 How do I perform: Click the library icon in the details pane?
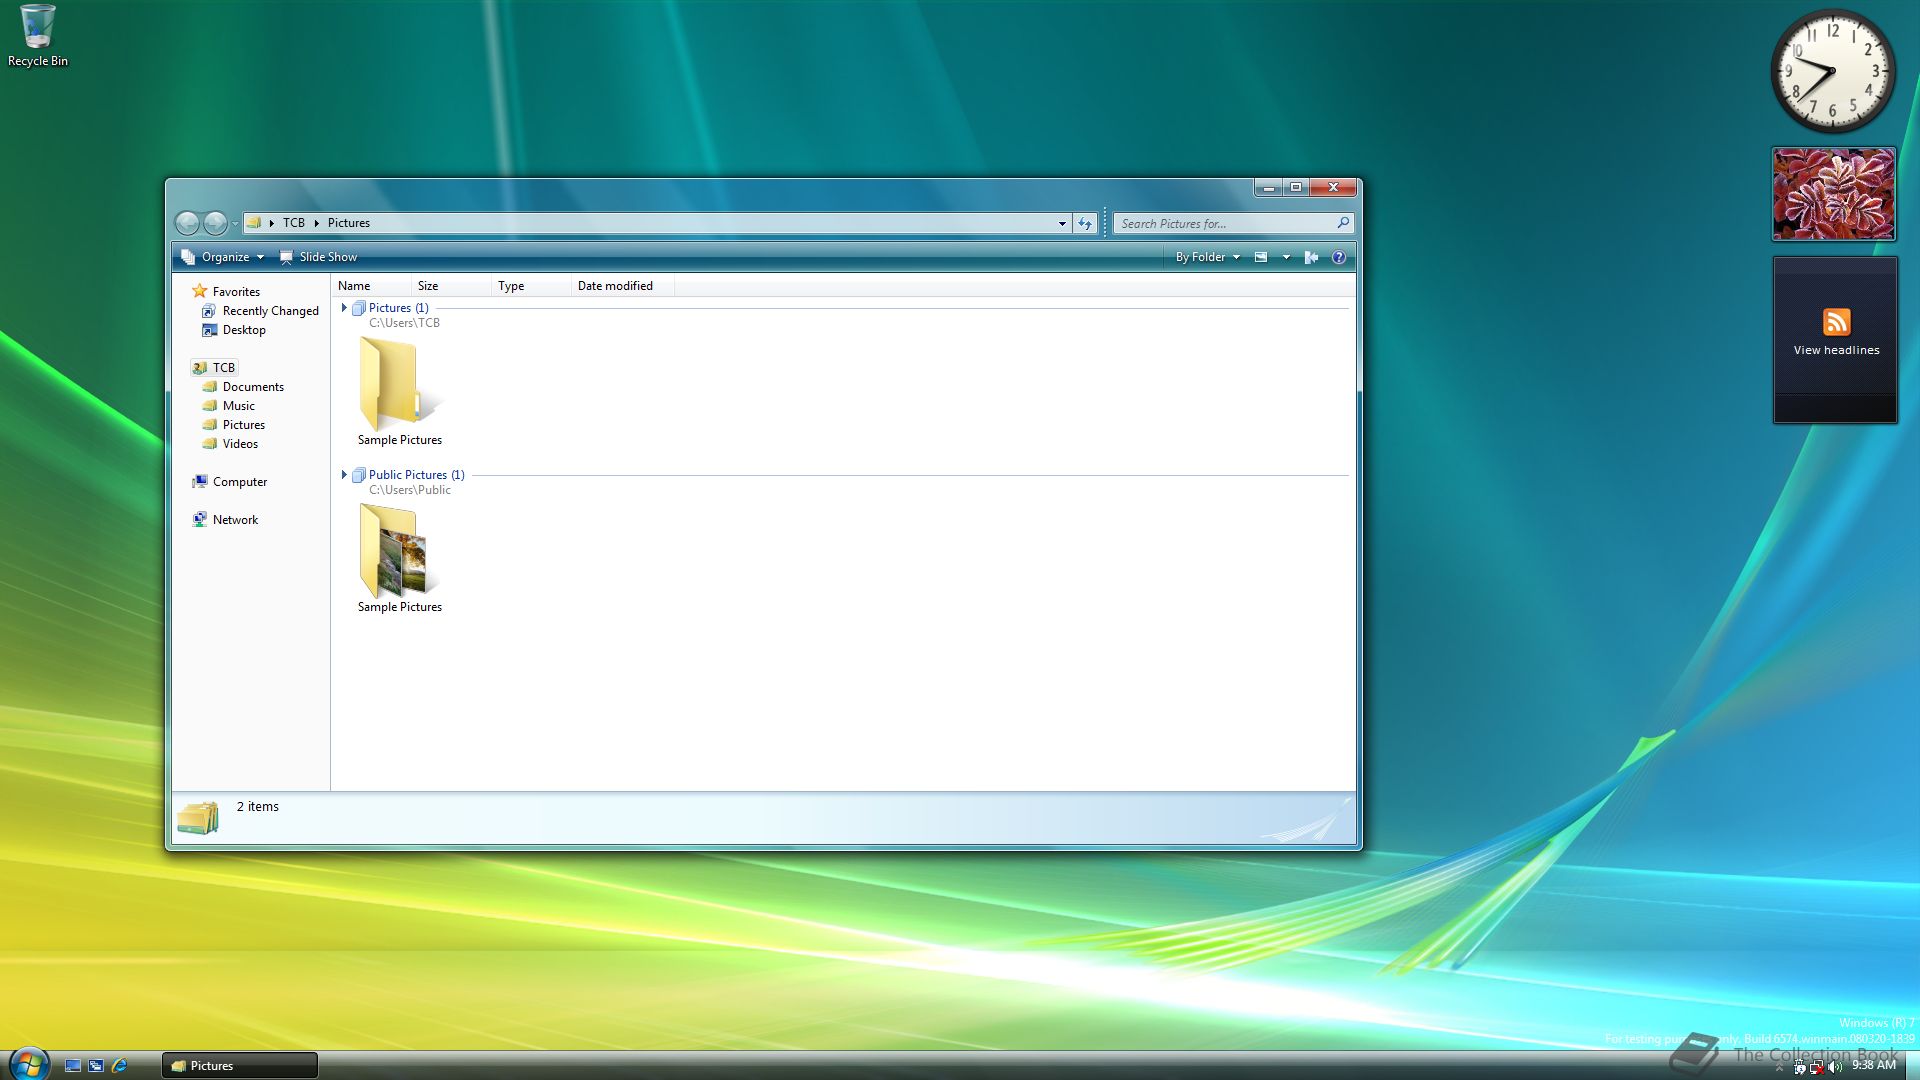coord(198,818)
